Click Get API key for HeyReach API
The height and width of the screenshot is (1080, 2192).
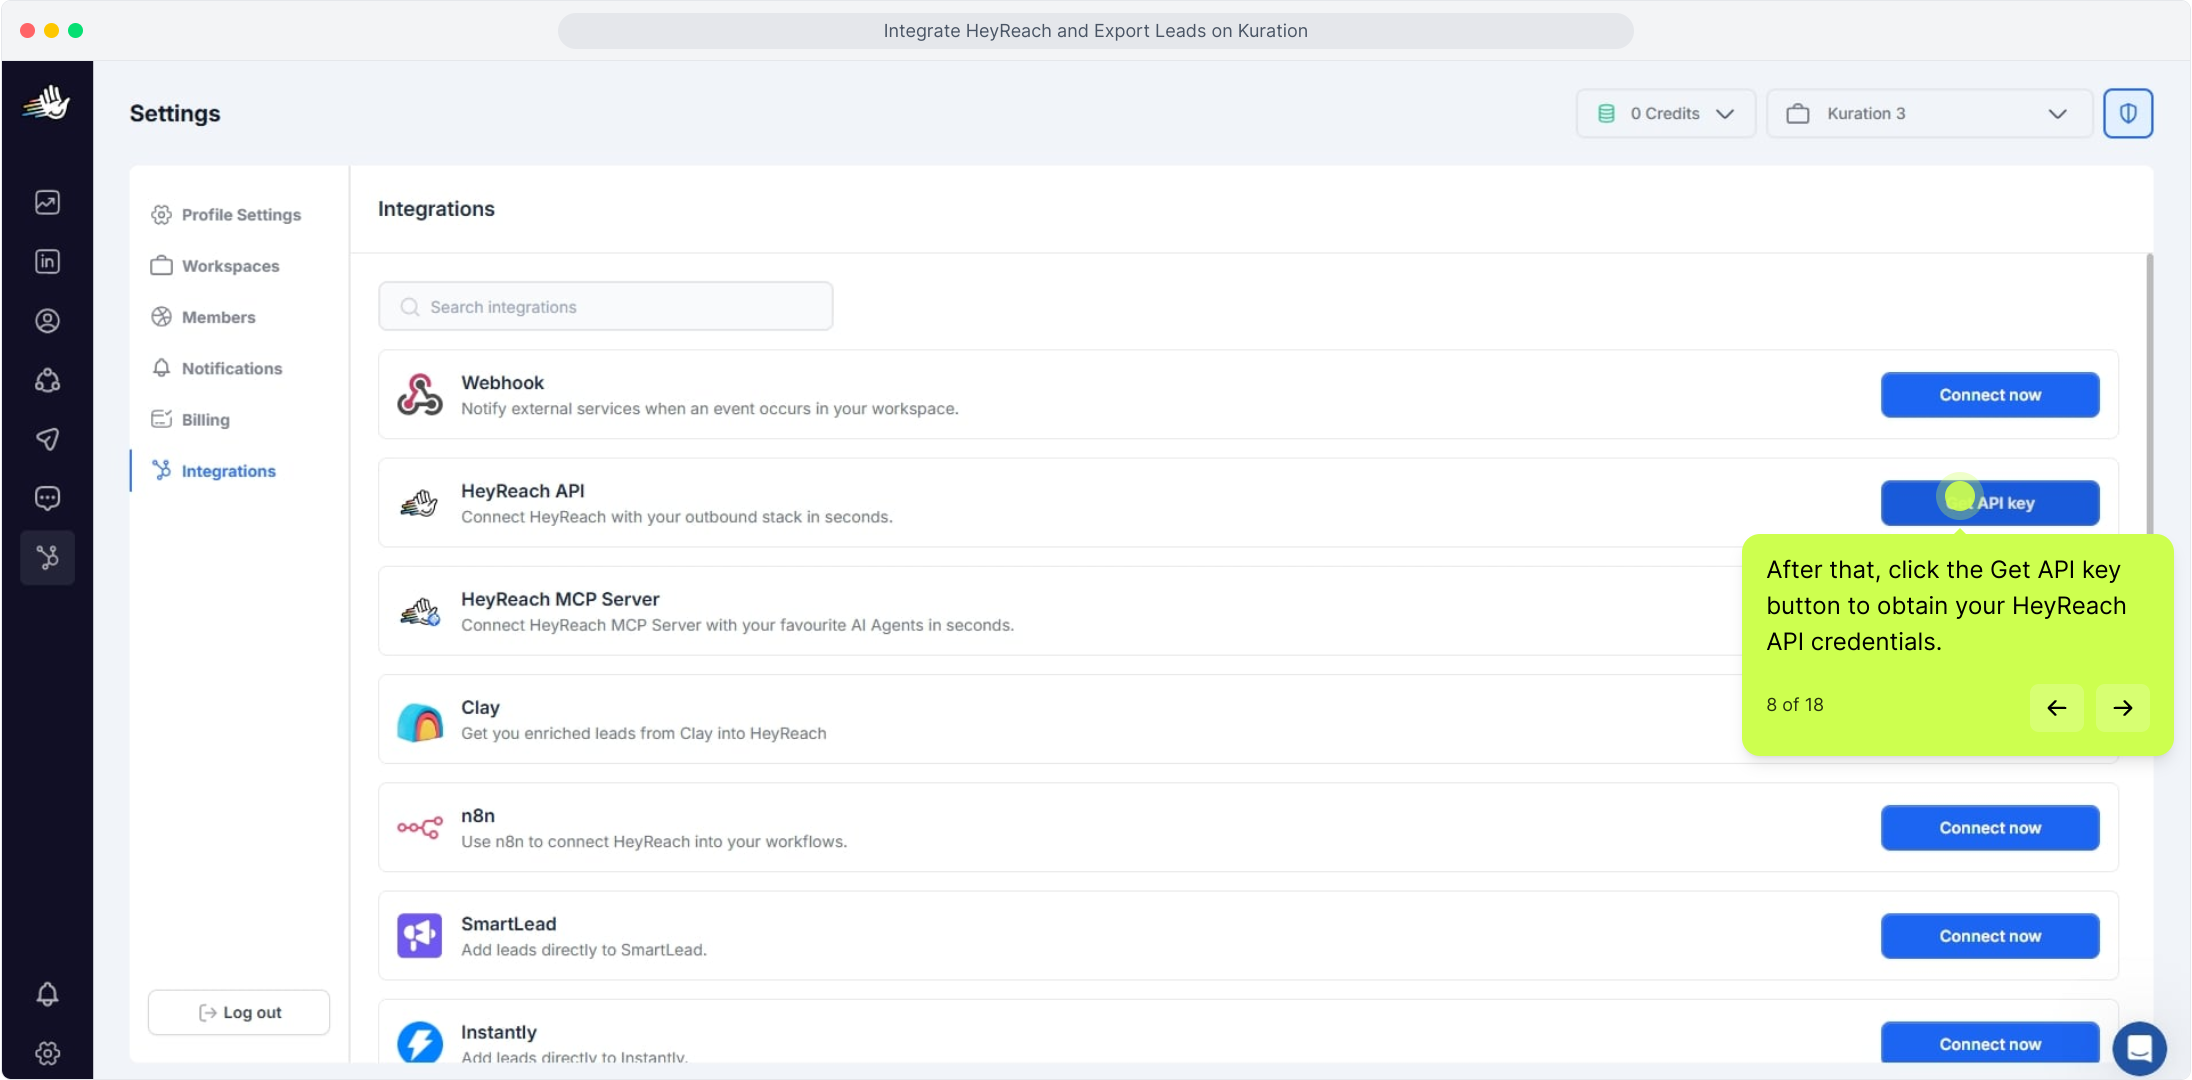point(1990,503)
